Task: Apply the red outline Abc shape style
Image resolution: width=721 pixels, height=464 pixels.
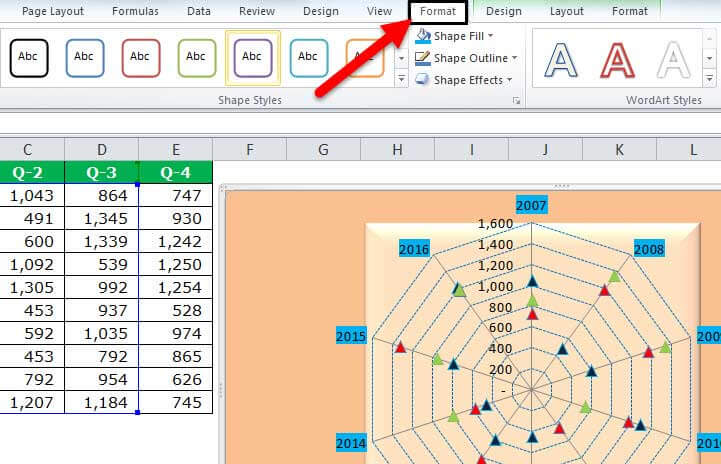Action: [x=141, y=58]
